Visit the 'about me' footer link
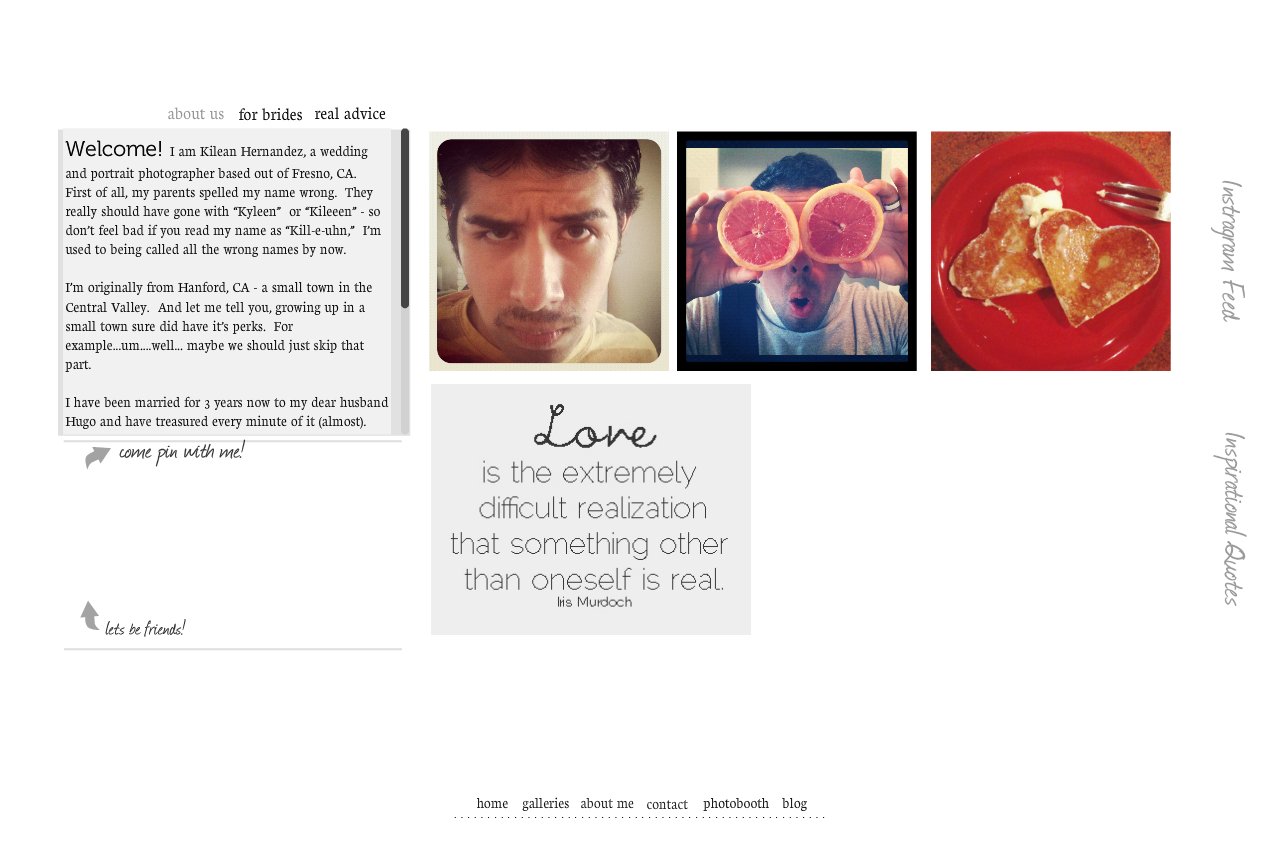The height and width of the screenshot is (865, 1280). coord(607,803)
